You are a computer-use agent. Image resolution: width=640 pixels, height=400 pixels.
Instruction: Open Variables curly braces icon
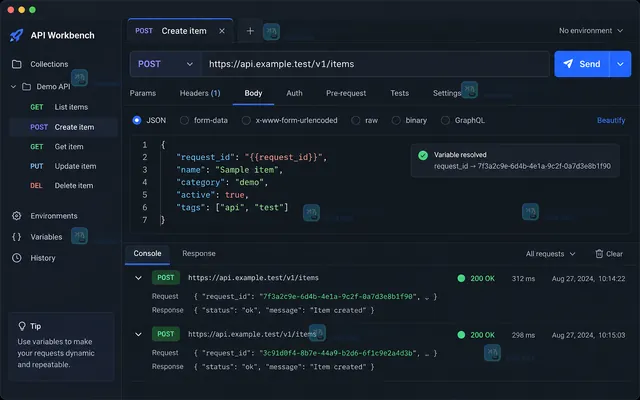pyautogui.click(x=17, y=237)
